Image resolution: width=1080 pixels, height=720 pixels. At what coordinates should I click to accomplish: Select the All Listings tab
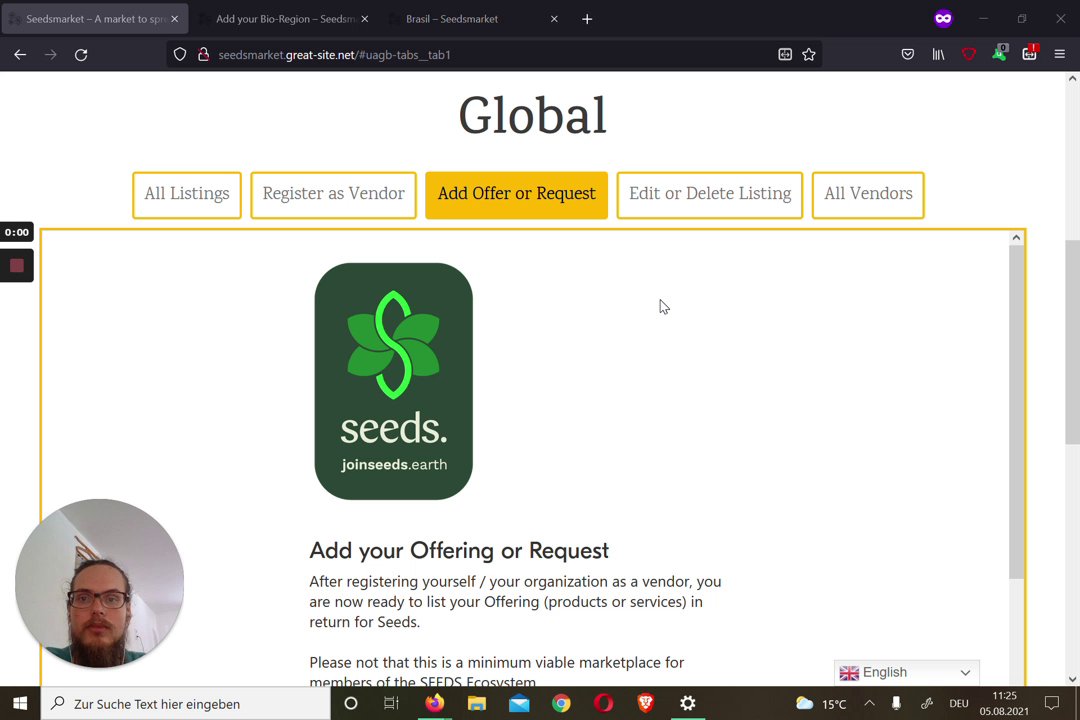click(187, 195)
